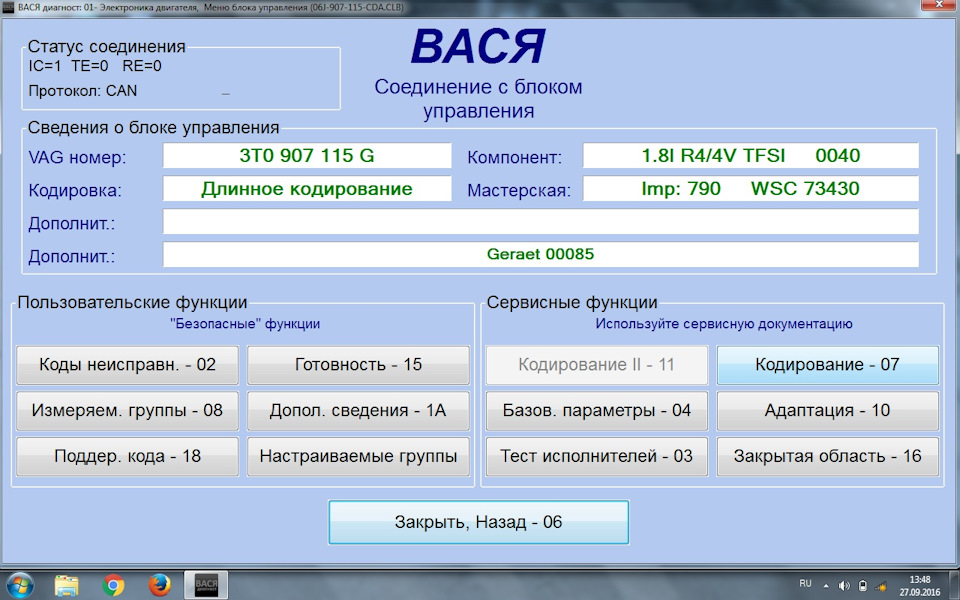Click the Готовность - 15 button

point(358,365)
